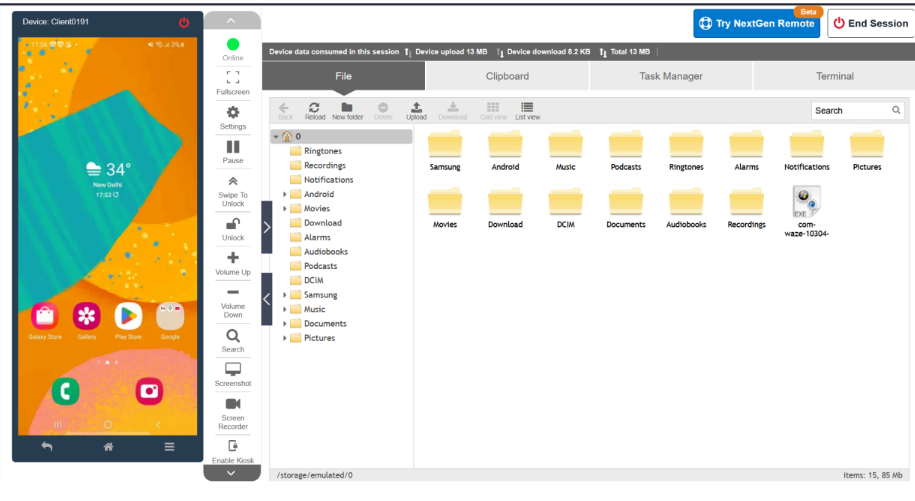Select the com-waze APK file
Screen dimensions: 915x501
[806, 211]
